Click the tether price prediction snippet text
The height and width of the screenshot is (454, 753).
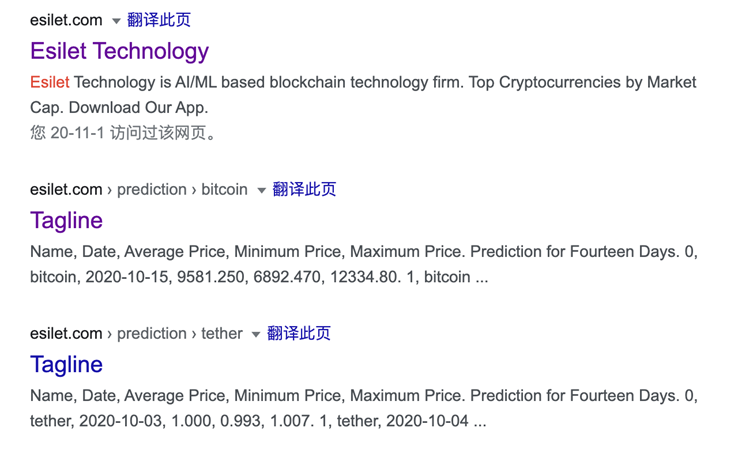(363, 408)
